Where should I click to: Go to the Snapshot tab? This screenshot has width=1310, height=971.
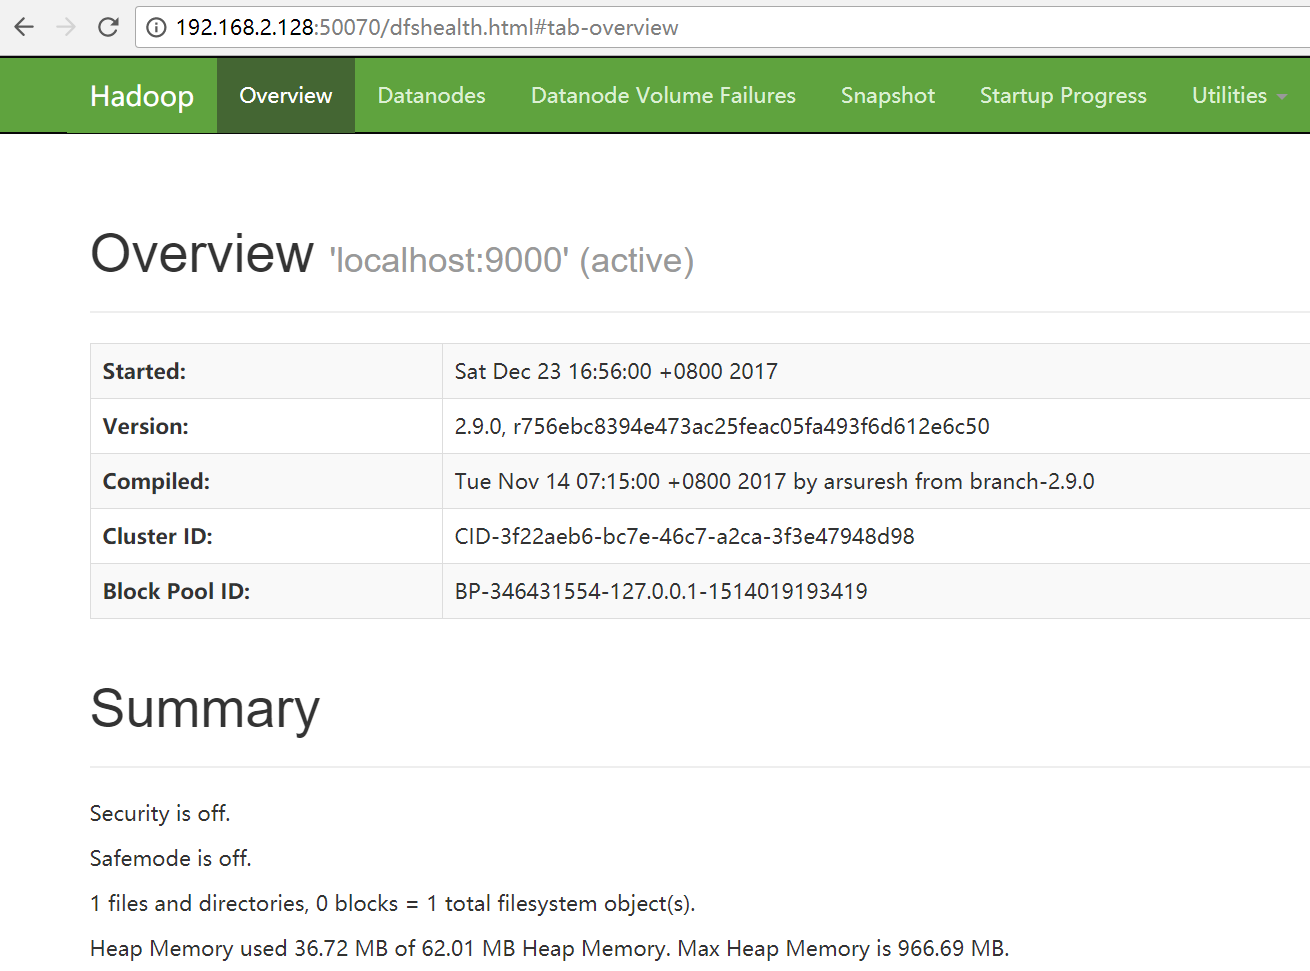click(887, 96)
